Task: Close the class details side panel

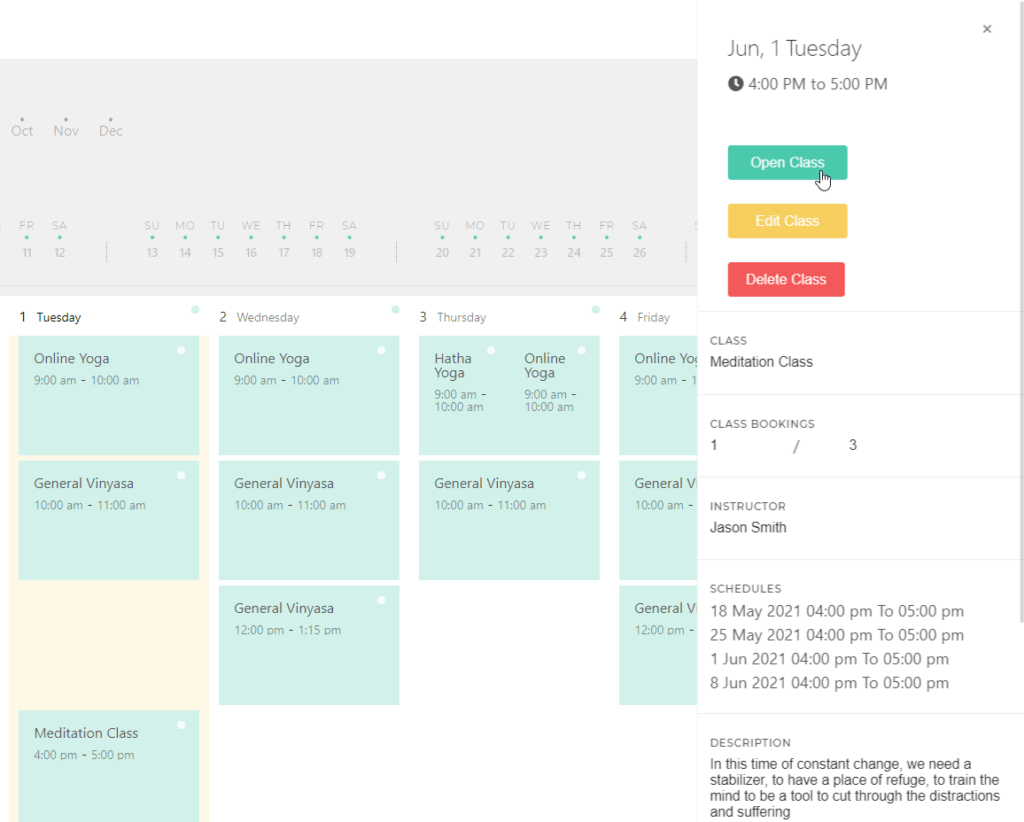Action: tap(987, 29)
